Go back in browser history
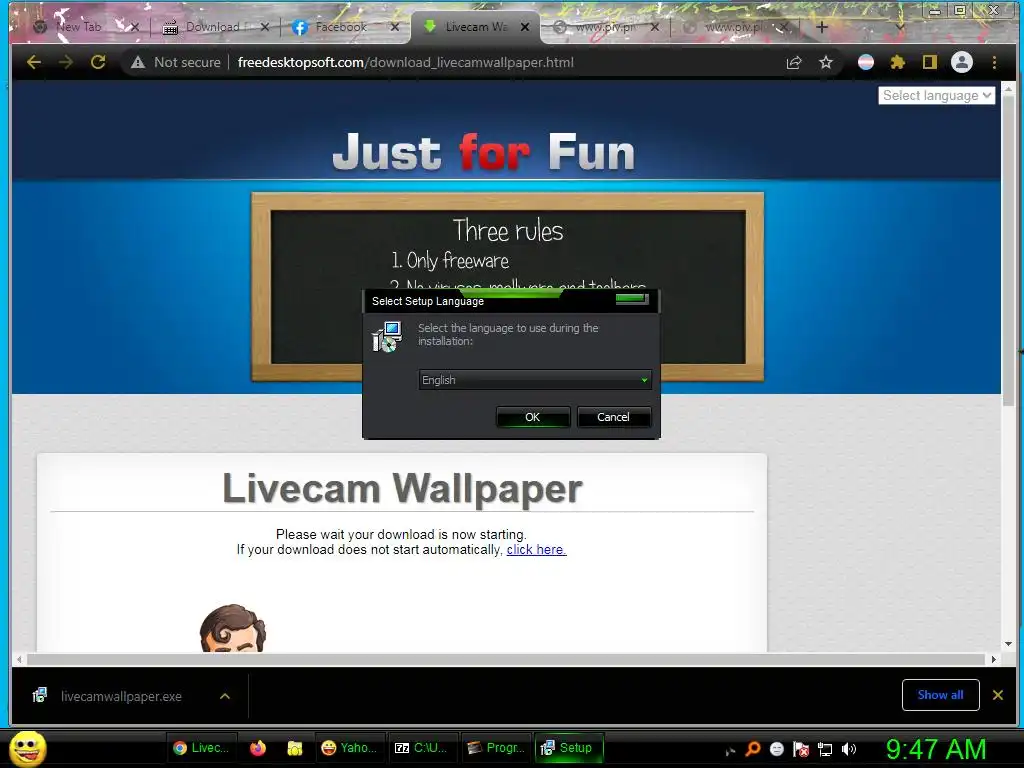 pos(34,62)
